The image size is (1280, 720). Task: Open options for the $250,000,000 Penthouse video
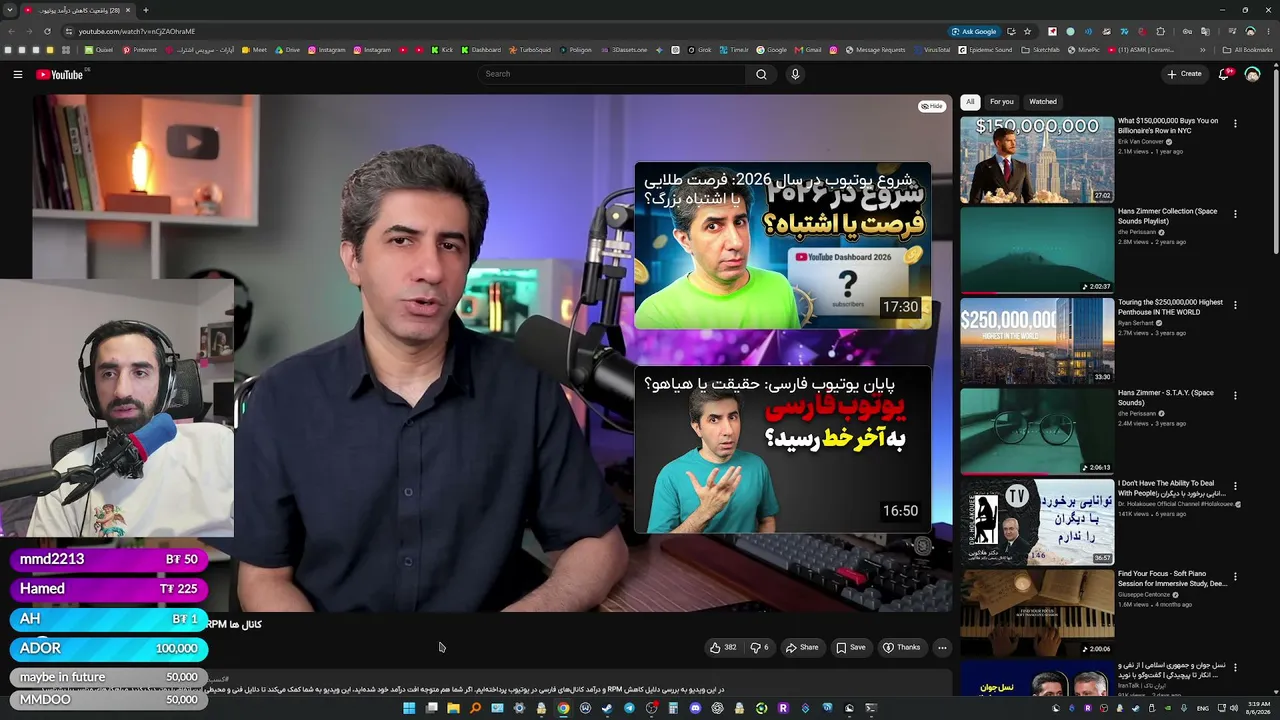coord(1235,305)
